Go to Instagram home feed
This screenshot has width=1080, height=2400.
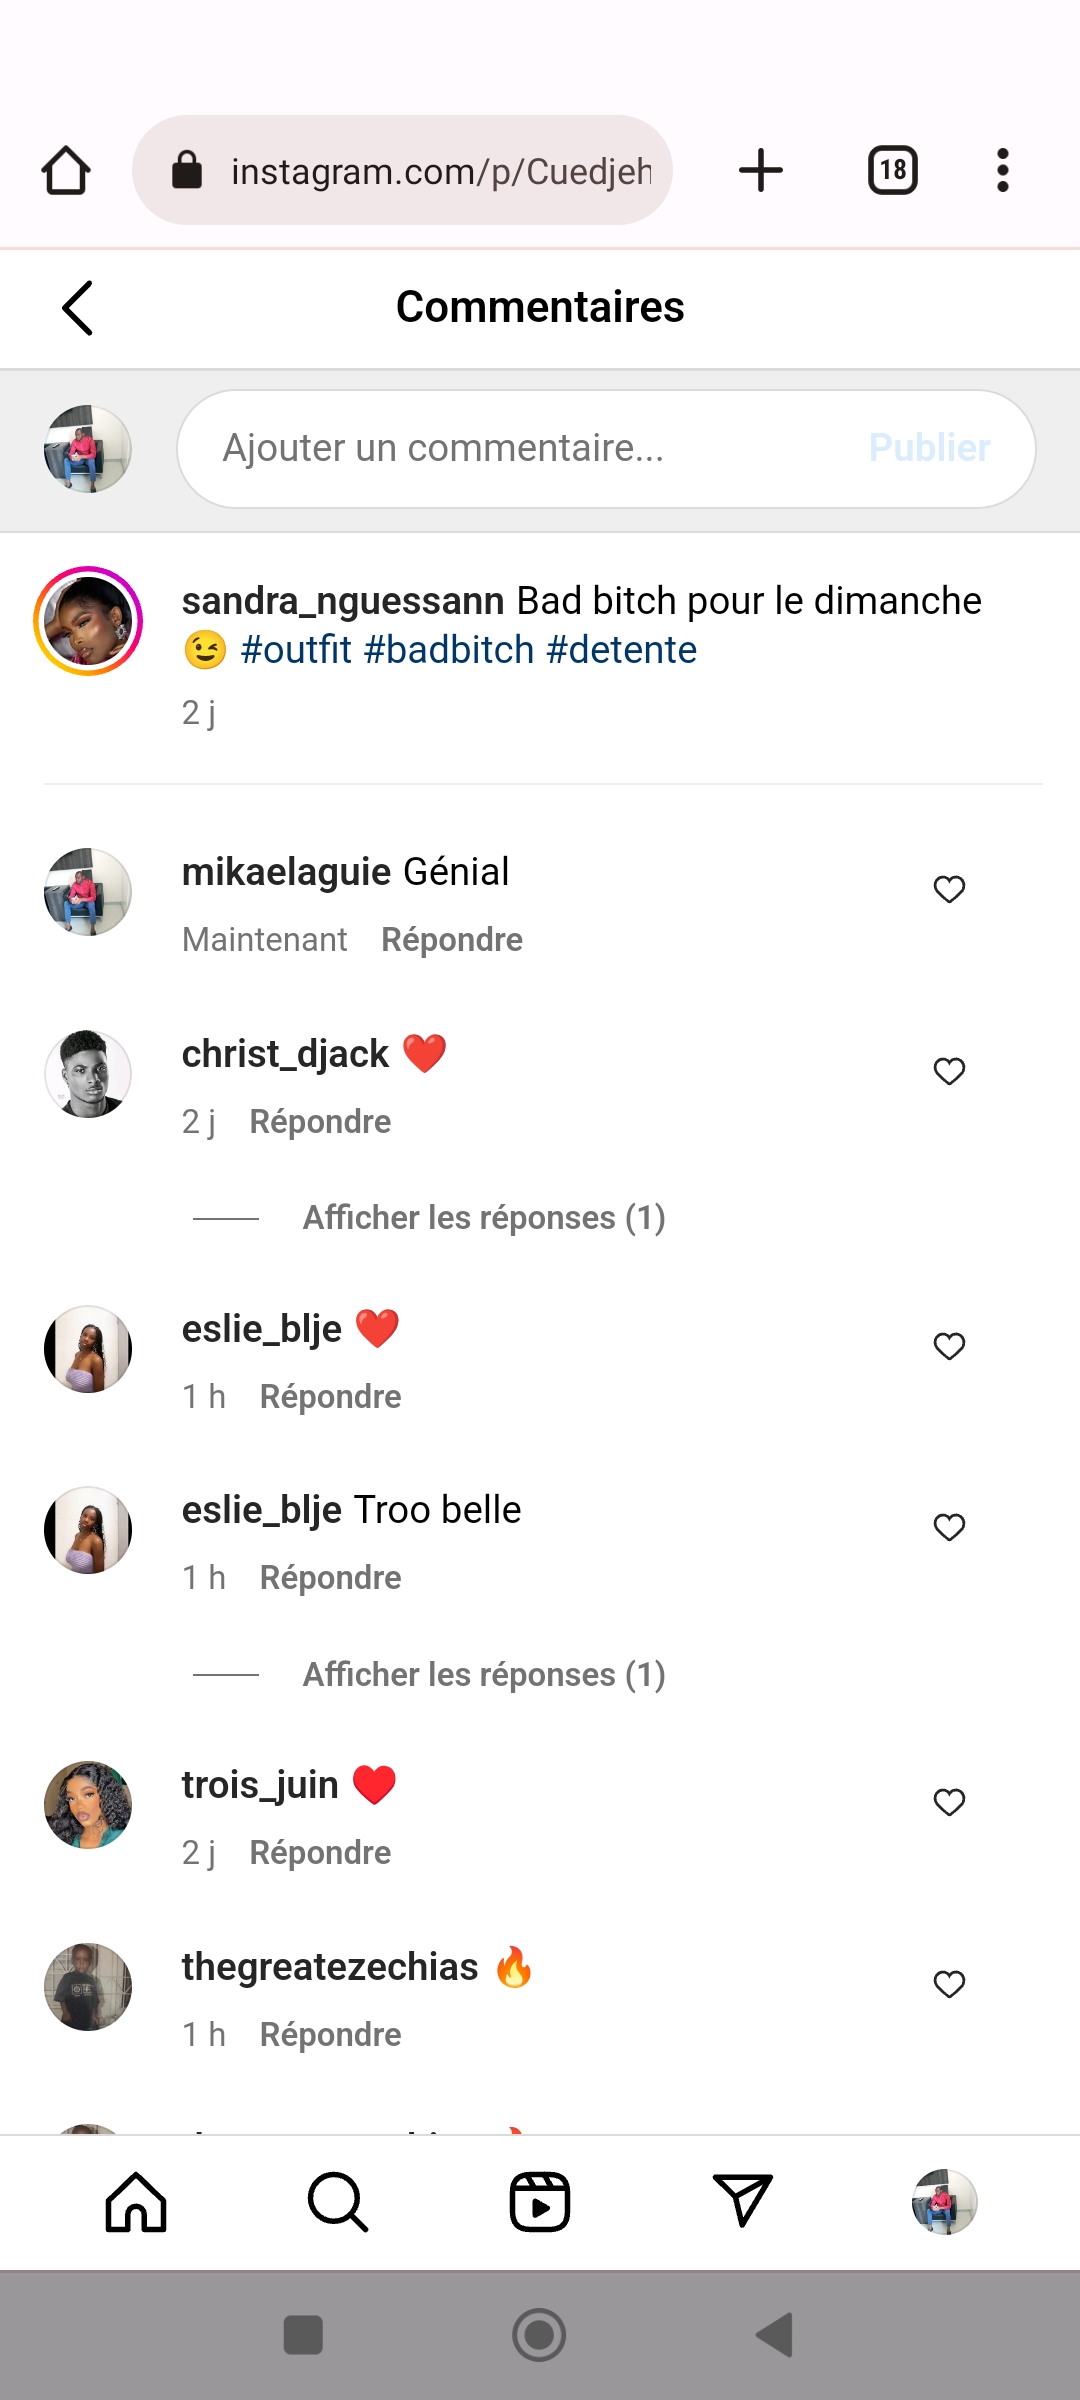pos(136,2202)
